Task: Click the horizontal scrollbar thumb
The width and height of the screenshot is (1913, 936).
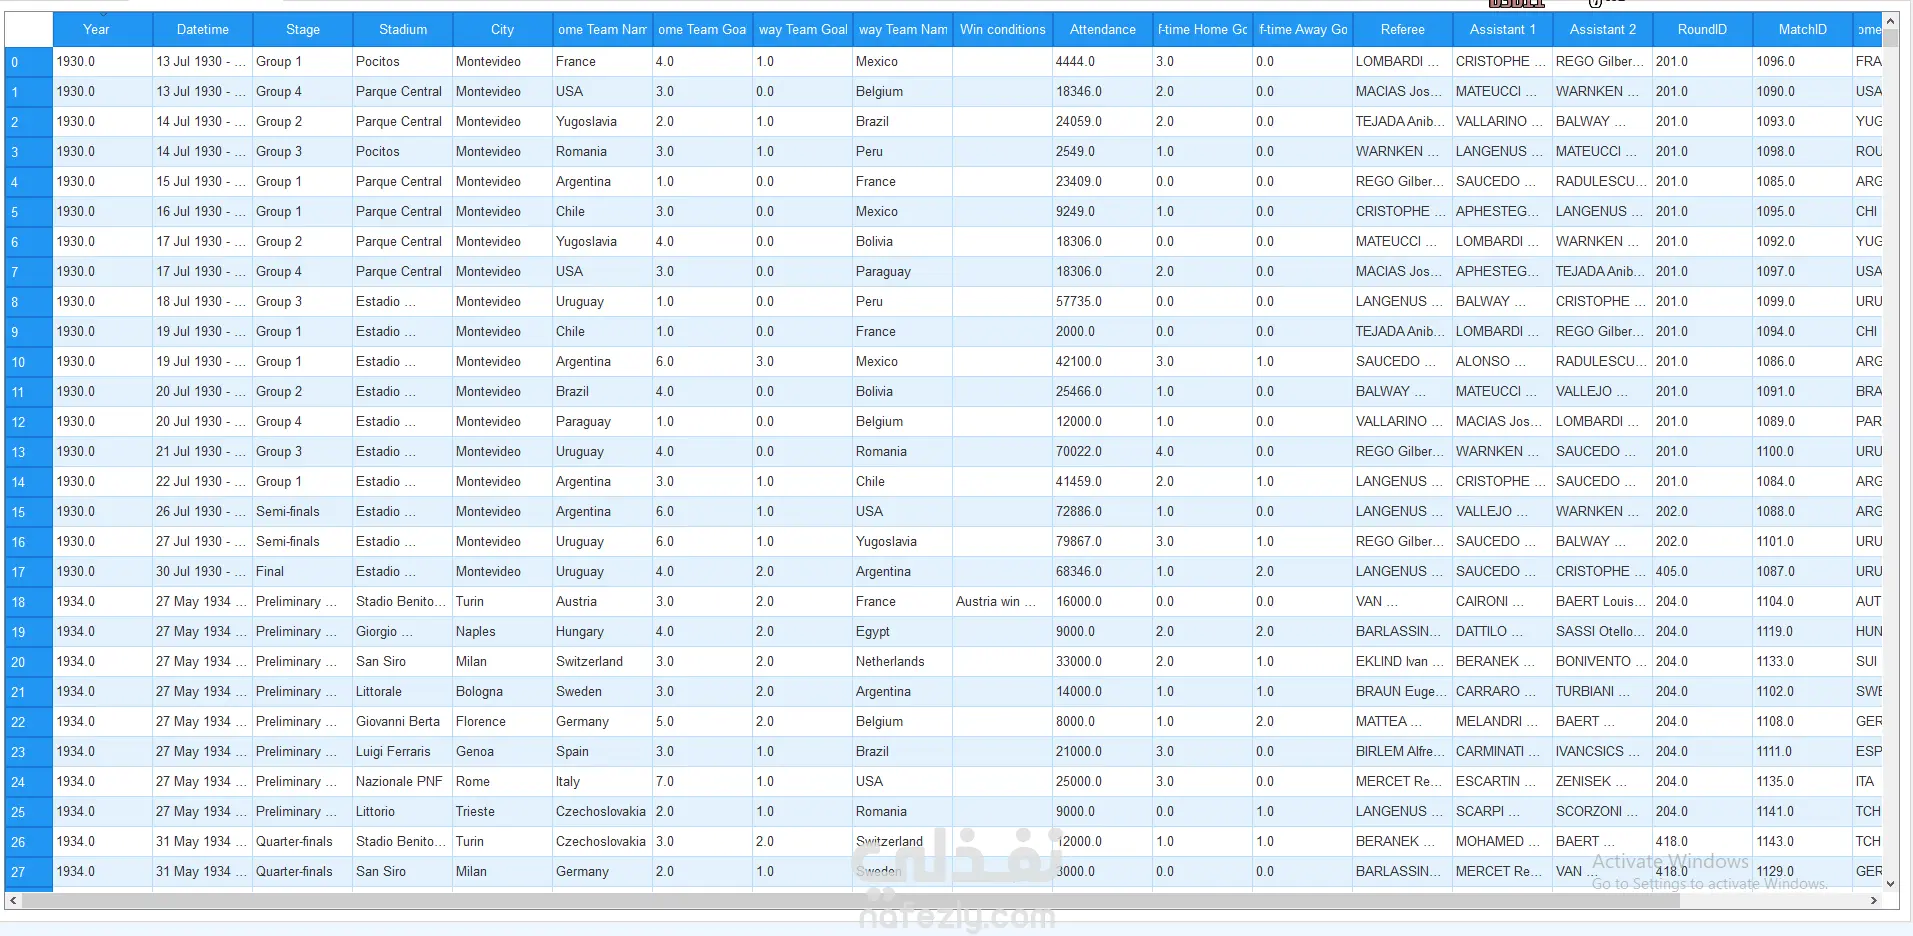Action: tap(851, 901)
